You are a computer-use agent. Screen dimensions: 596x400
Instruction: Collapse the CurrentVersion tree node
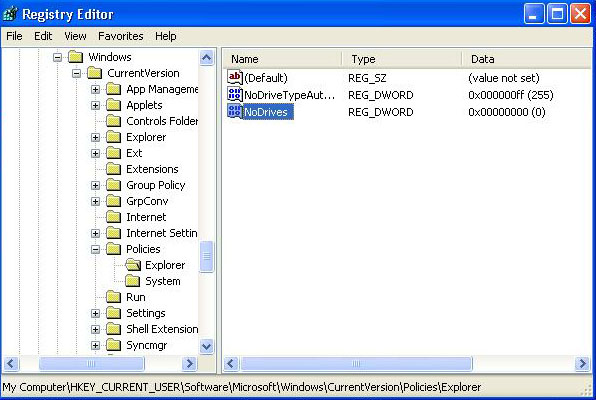pyautogui.click(x=76, y=73)
